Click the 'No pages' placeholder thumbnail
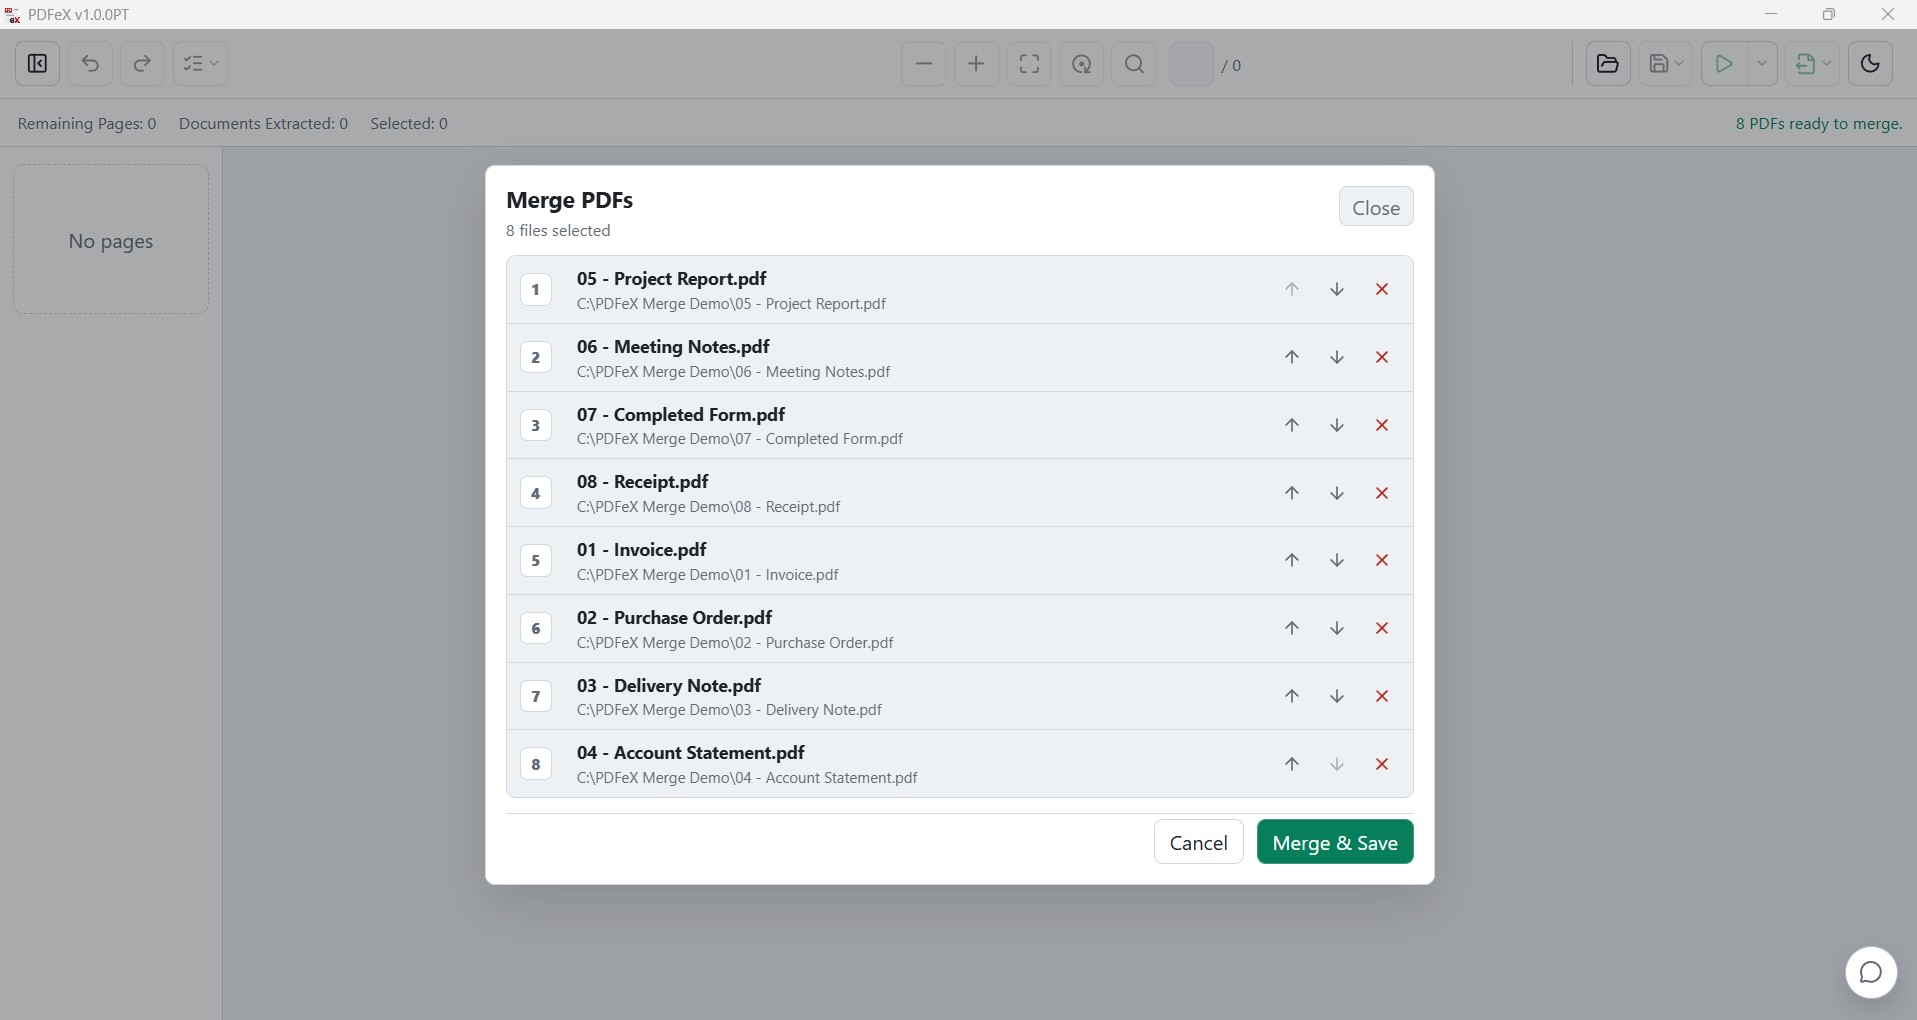1917x1020 pixels. coord(111,240)
